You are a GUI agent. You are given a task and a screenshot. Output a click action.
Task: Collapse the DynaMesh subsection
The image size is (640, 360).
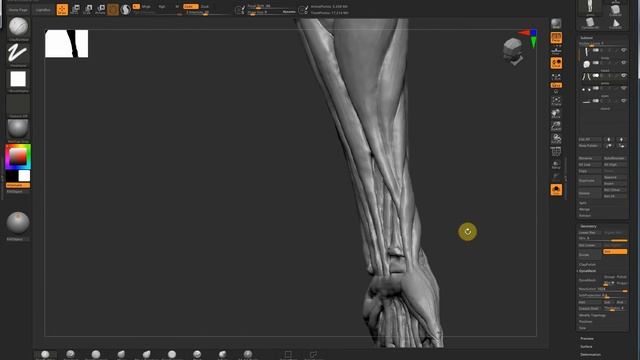point(587,271)
